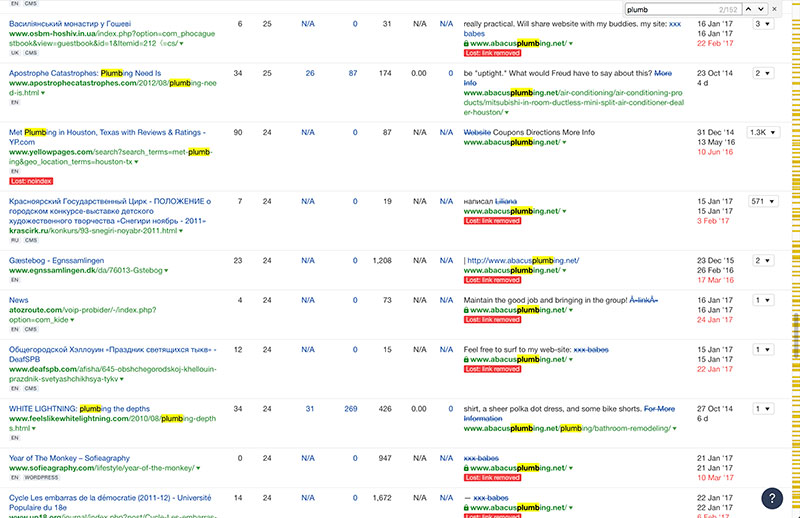Click the red date '22 Feb '17'
800x518 pixels.
coord(715,43)
